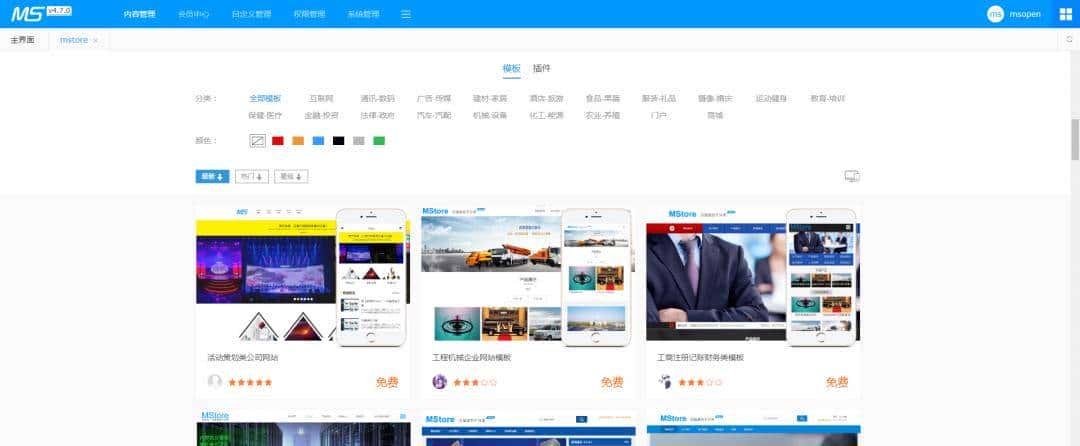Toggle the desktop/mobile preview icon
Screen dimensions: 1080x446
(x=852, y=176)
